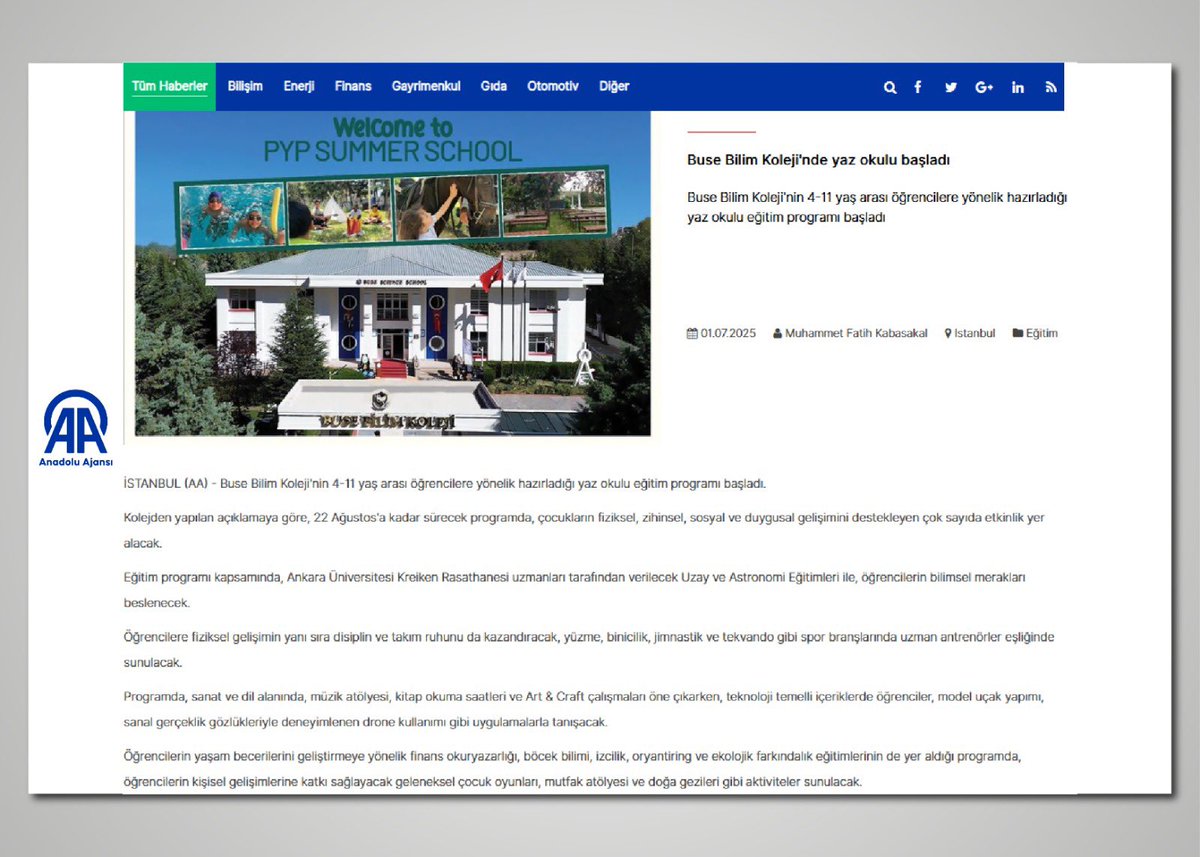Click paragraph starting Öğrencilere fiziksel gelişimin
Viewport: 1200px width, 857px height.
tap(589, 650)
